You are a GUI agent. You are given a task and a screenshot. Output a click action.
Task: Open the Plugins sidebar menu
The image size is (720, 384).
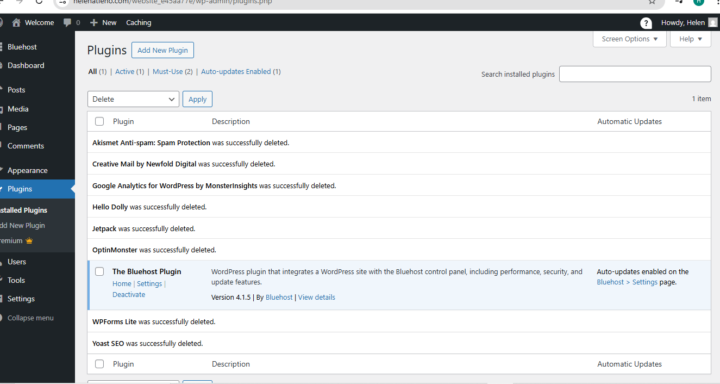click(x=20, y=189)
